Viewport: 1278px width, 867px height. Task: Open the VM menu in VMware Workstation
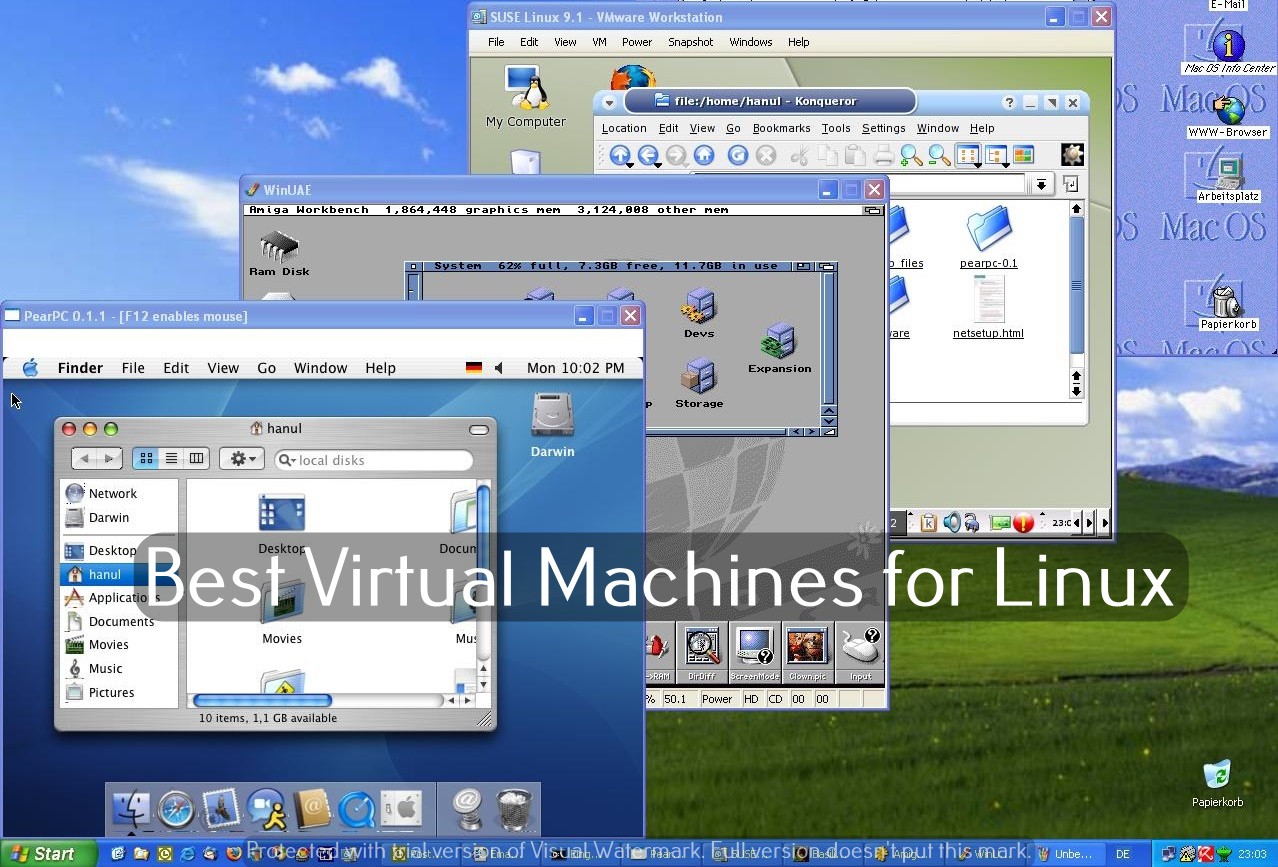pyautogui.click(x=599, y=42)
